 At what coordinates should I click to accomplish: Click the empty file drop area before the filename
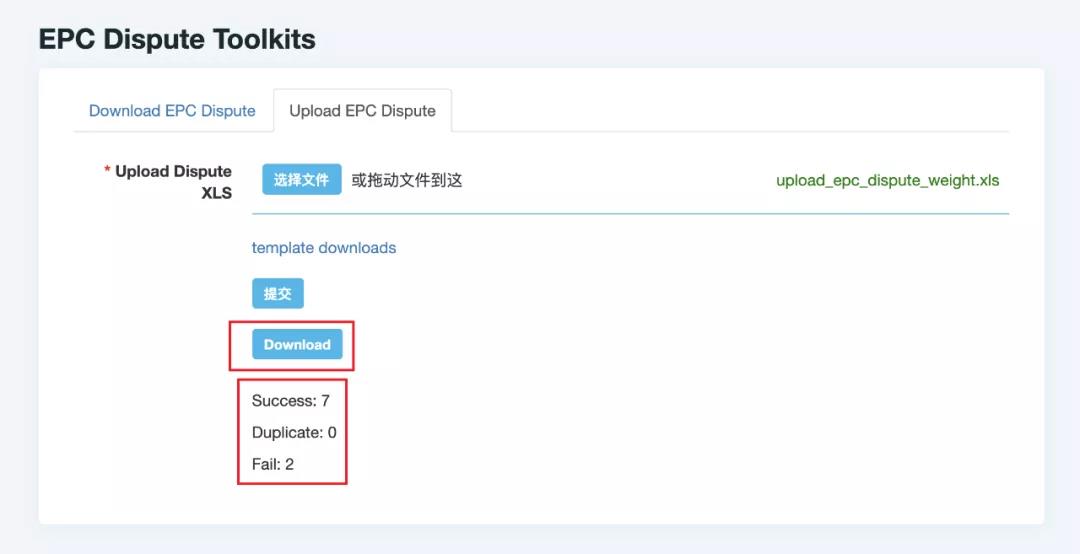pyautogui.click(x=620, y=181)
